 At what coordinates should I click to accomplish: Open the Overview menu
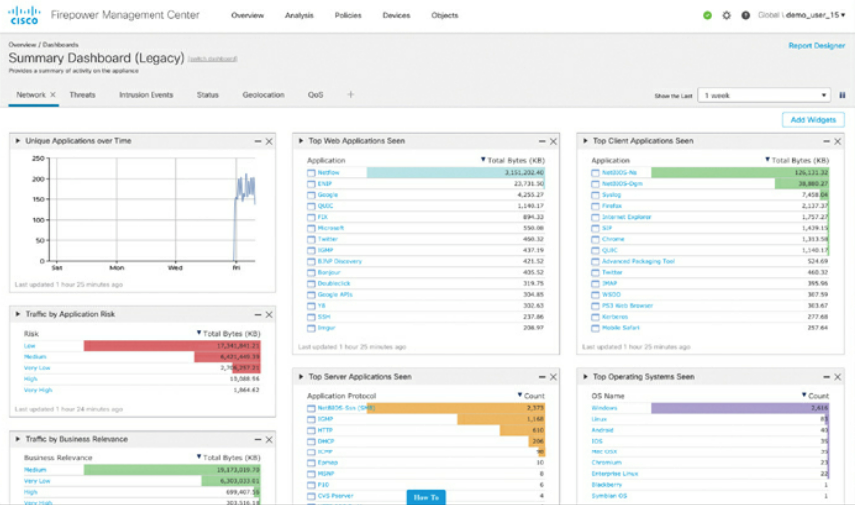[x=248, y=15]
